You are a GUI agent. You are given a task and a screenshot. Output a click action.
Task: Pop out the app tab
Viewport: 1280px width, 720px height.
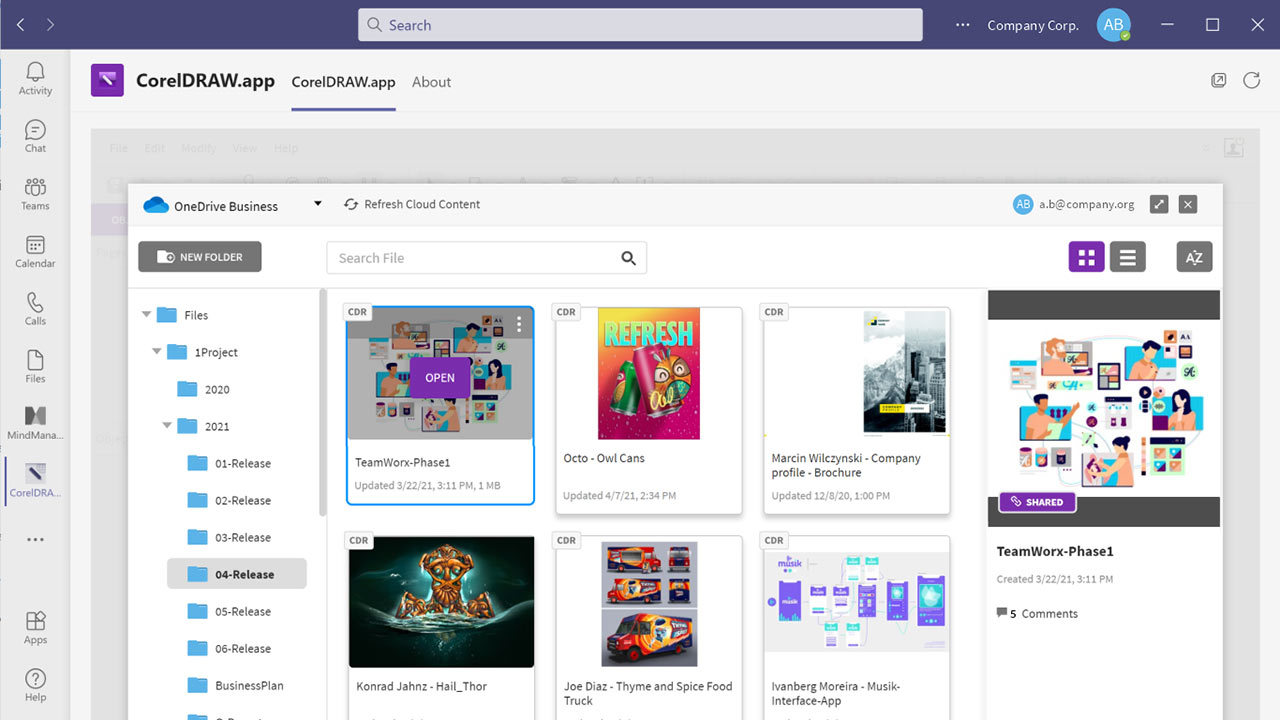pyautogui.click(x=1219, y=81)
